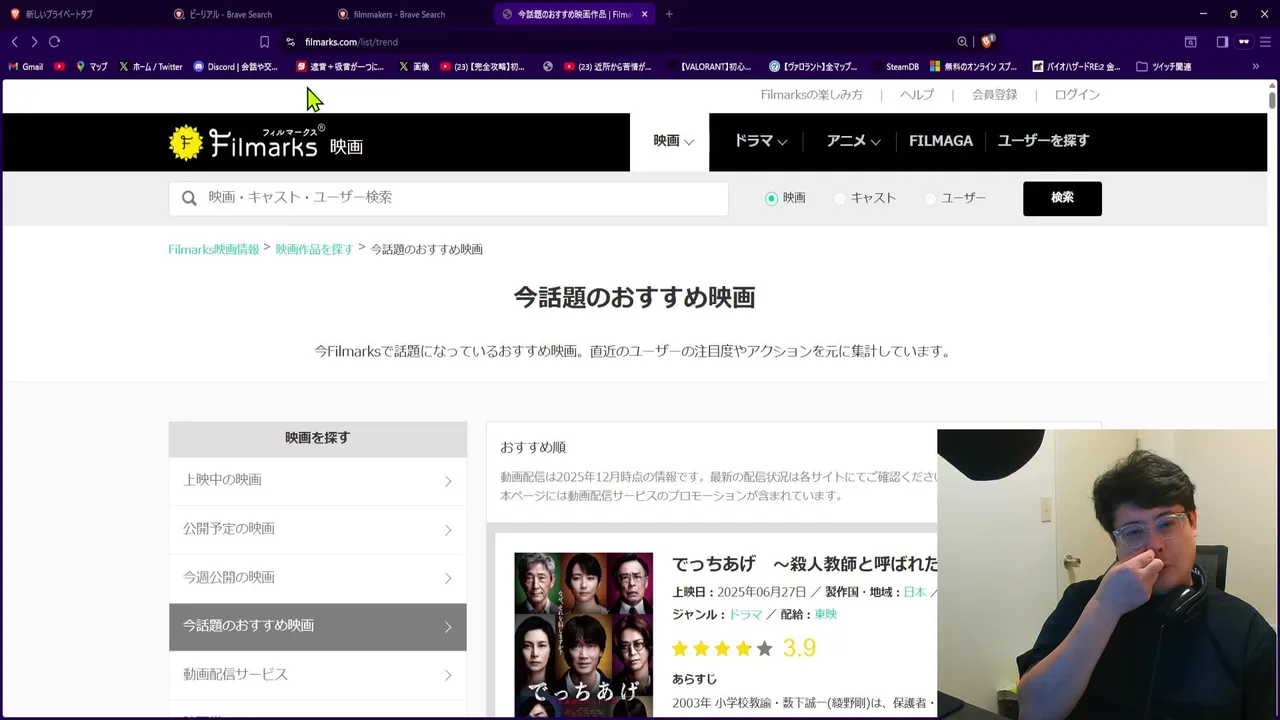Viewport: 1280px width, 720px height.
Task: Open the private window glasses indicator
Action: pos(1244,42)
